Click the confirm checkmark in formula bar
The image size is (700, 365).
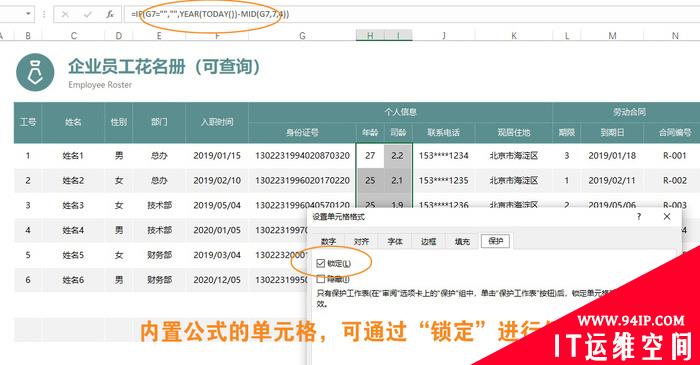click(87, 14)
